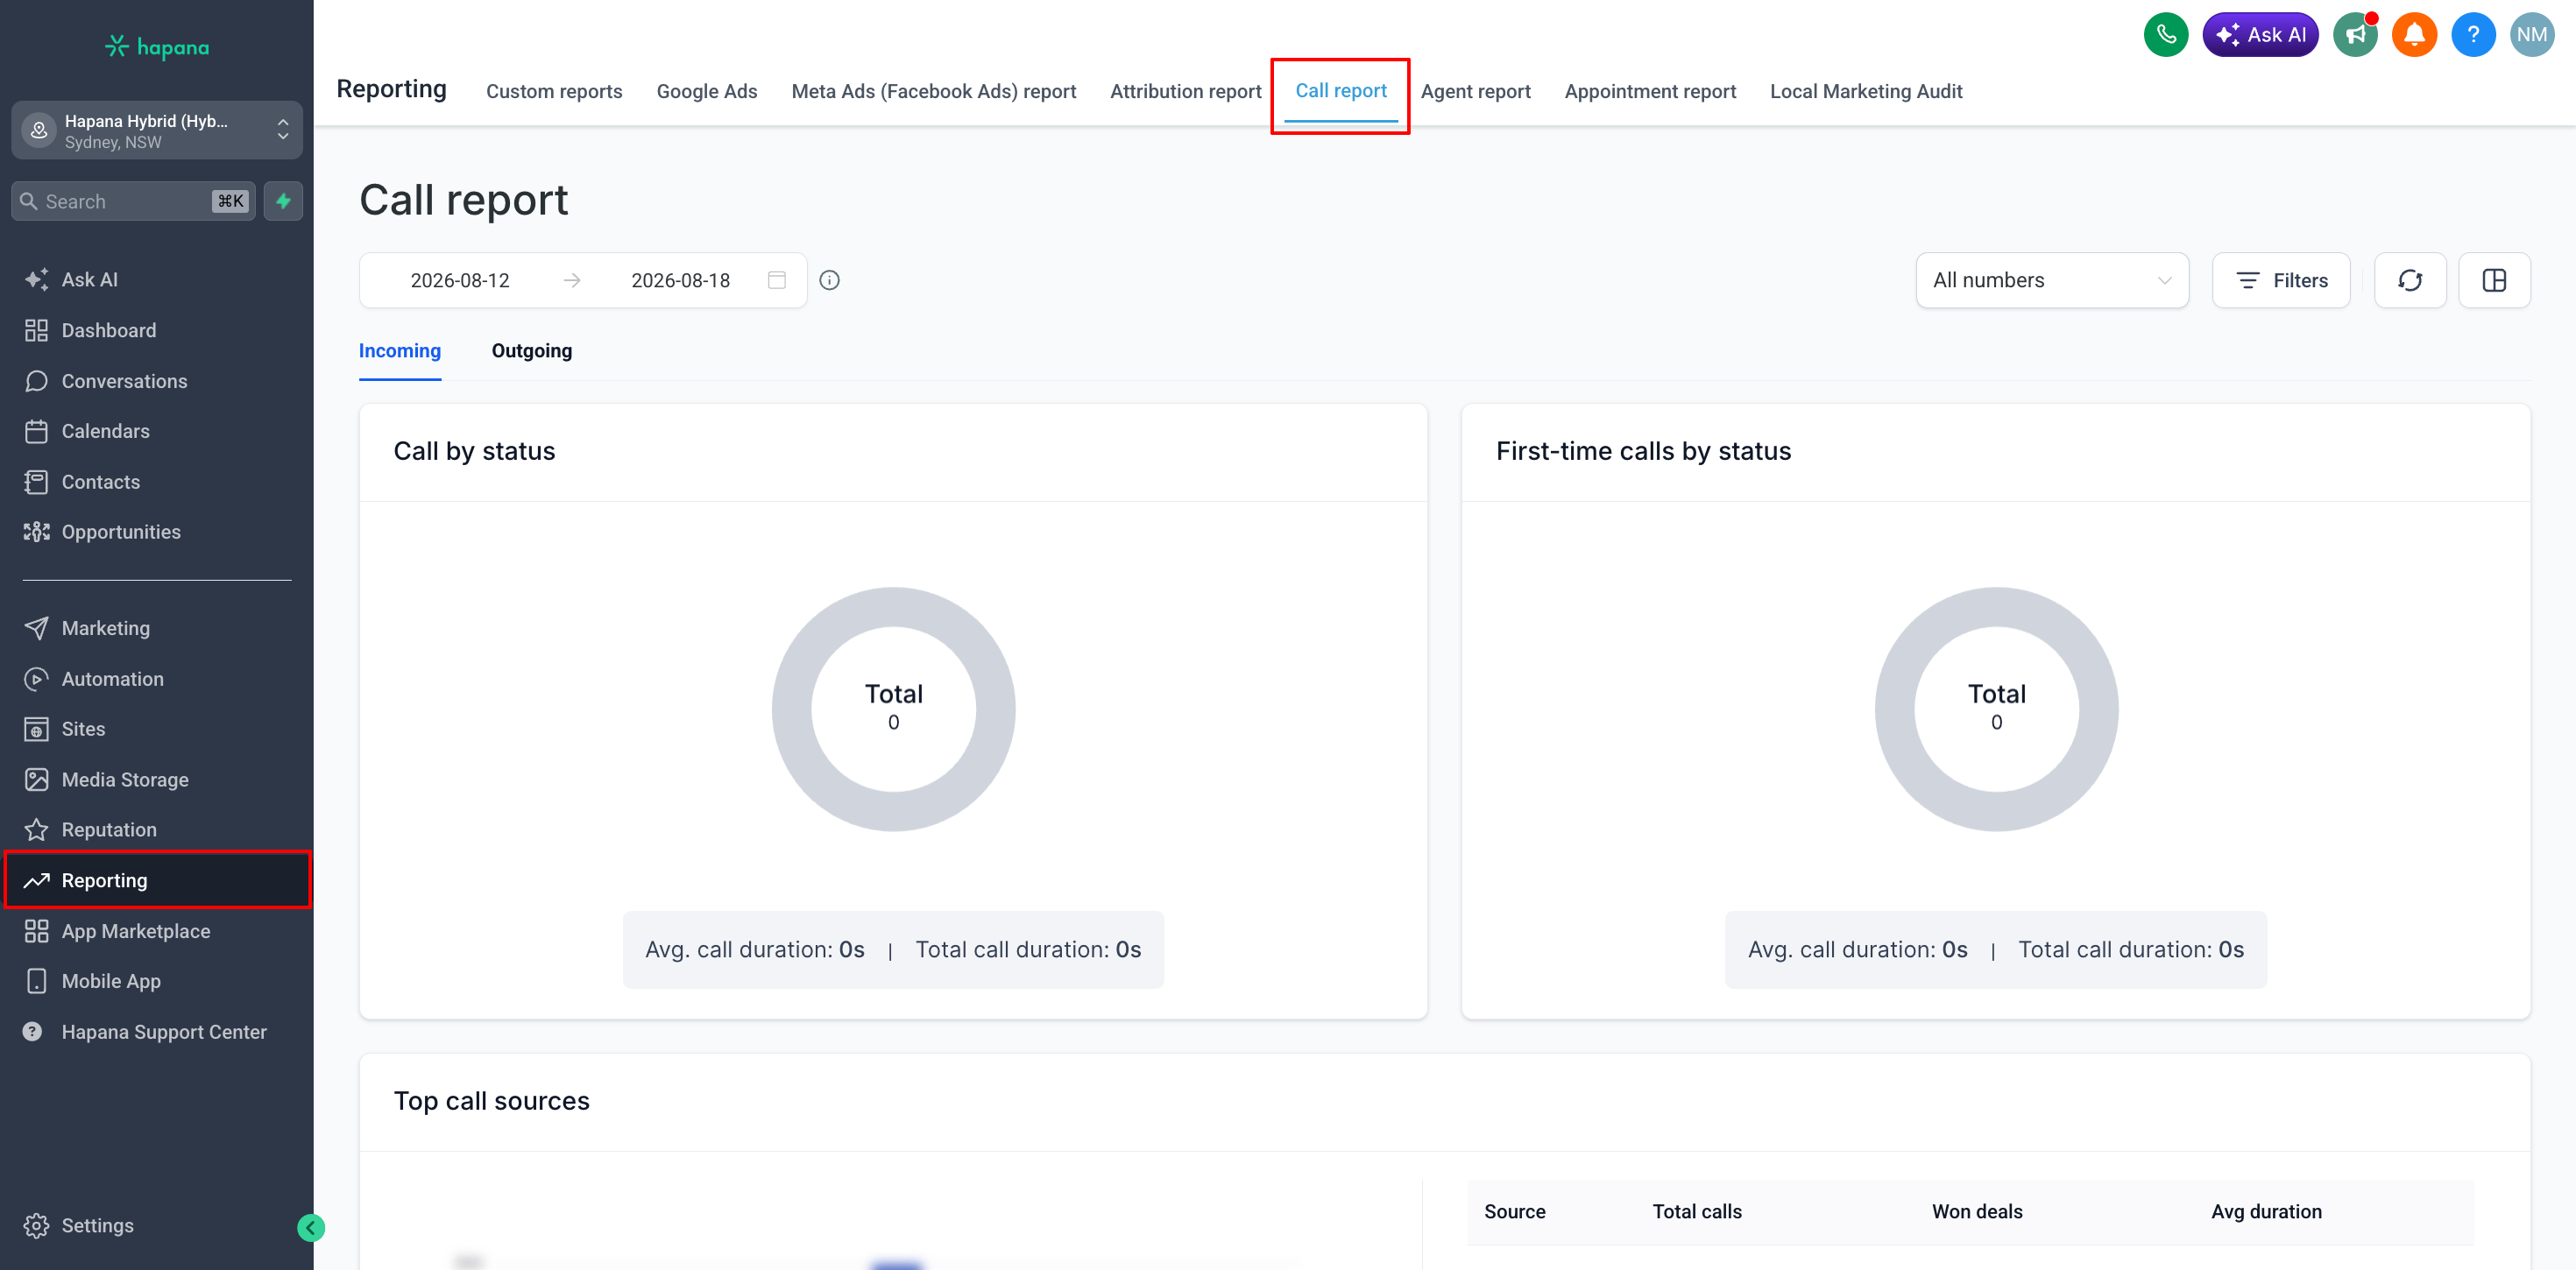Click the sidebar Search field
This screenshot has width=2576, height=1270.
[x=134, y=201]
